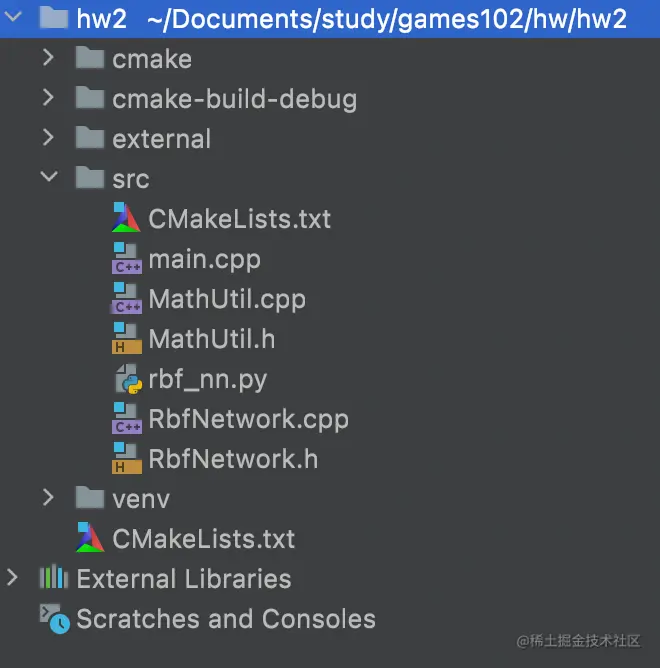
Task: Click the ~/Documents/study/games102/hw/hw2 path text
Action: coord(387,20)
